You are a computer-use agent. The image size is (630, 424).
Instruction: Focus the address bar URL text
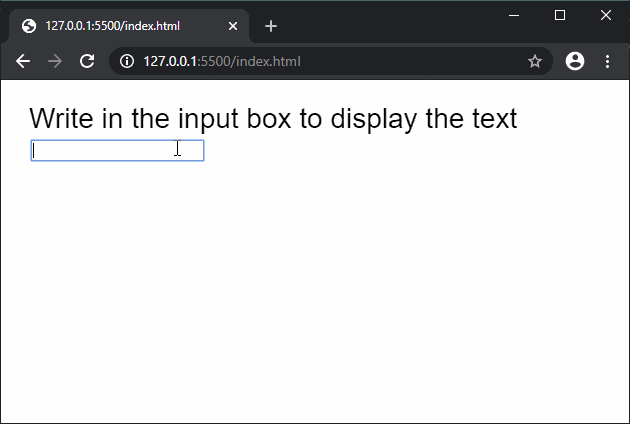[222, 62]
